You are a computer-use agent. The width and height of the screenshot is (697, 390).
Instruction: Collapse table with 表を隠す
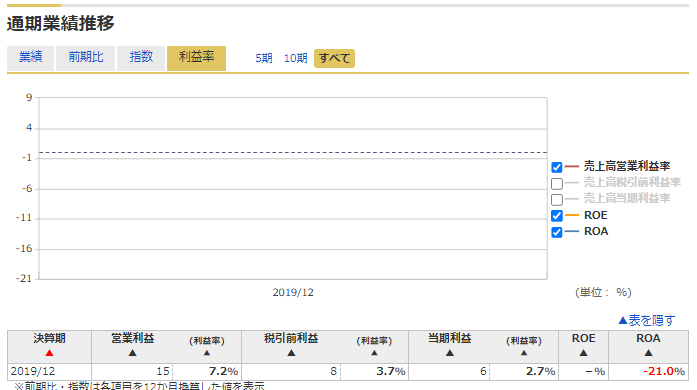[647, 320]
